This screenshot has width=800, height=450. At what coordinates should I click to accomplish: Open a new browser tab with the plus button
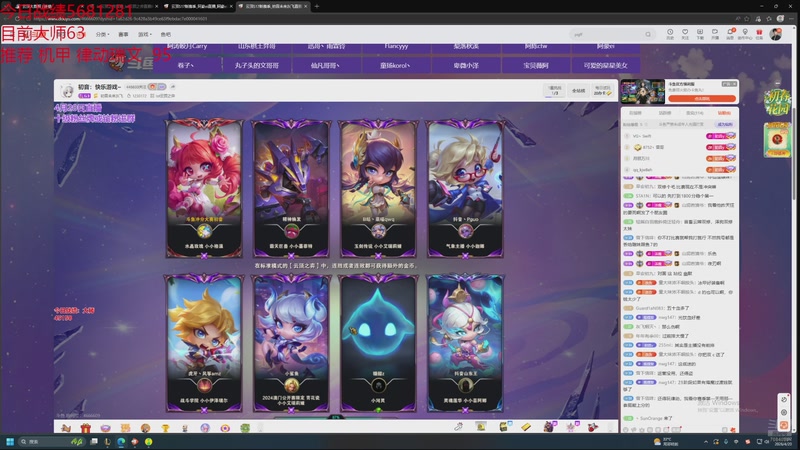point(317,6)
